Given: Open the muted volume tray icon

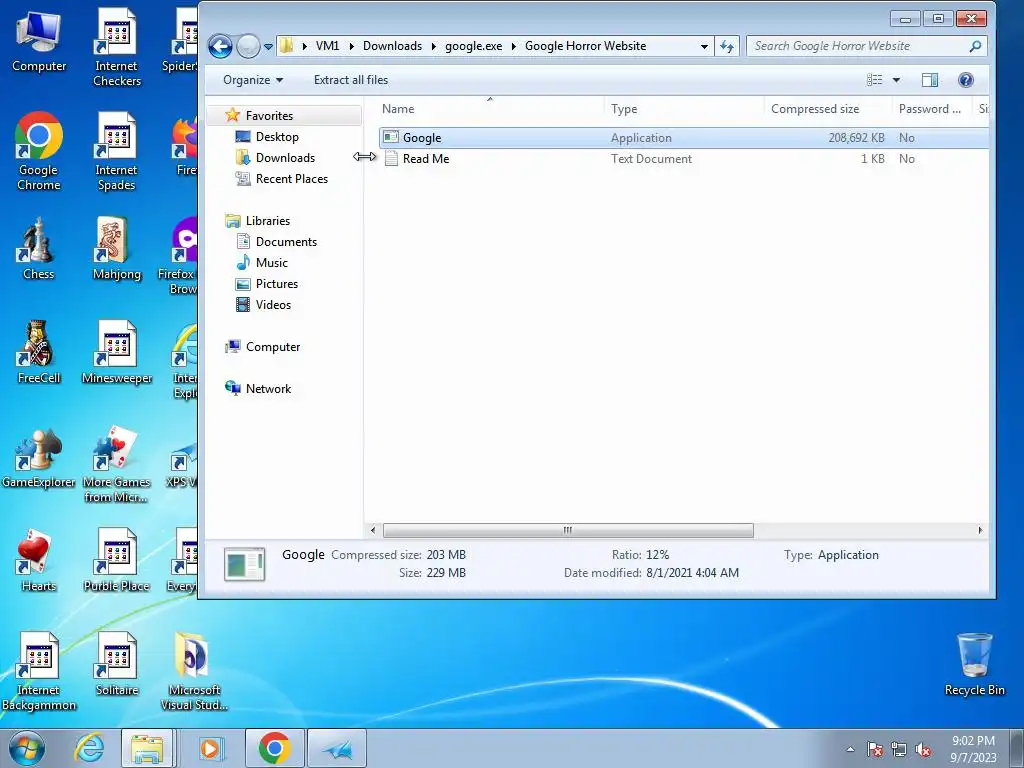Looking at the screenshot, I should (x=923, y=750).
